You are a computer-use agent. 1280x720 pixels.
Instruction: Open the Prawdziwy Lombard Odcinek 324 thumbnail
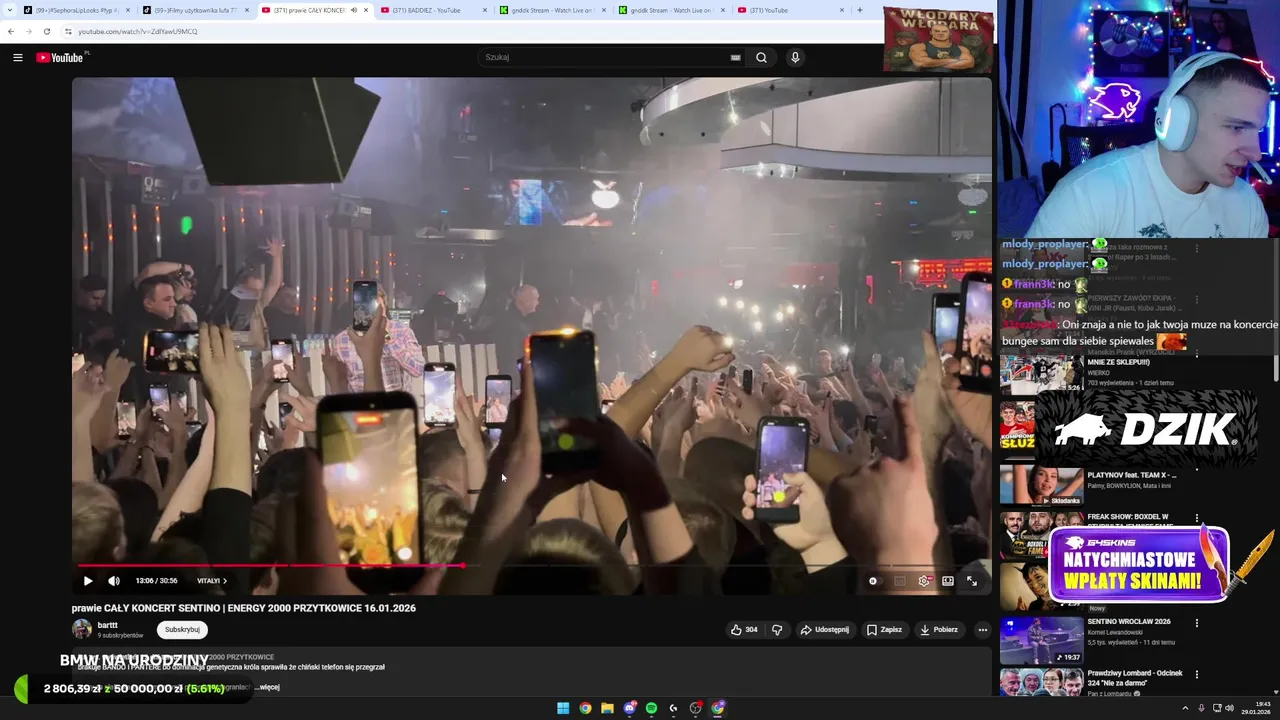[1041, 681]
